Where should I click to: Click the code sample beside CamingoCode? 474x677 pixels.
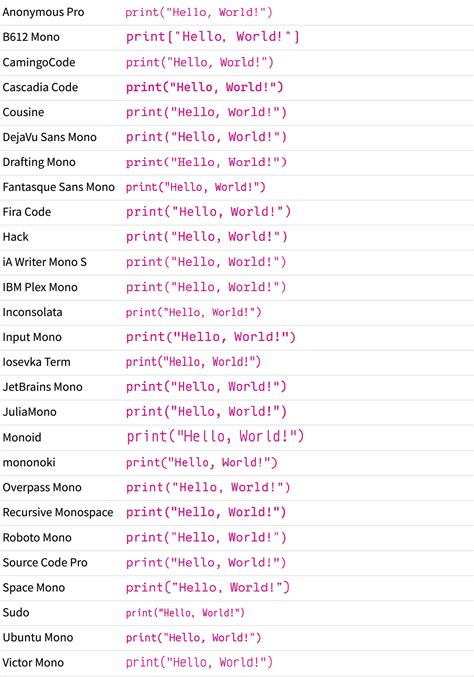tap(199, 63)
